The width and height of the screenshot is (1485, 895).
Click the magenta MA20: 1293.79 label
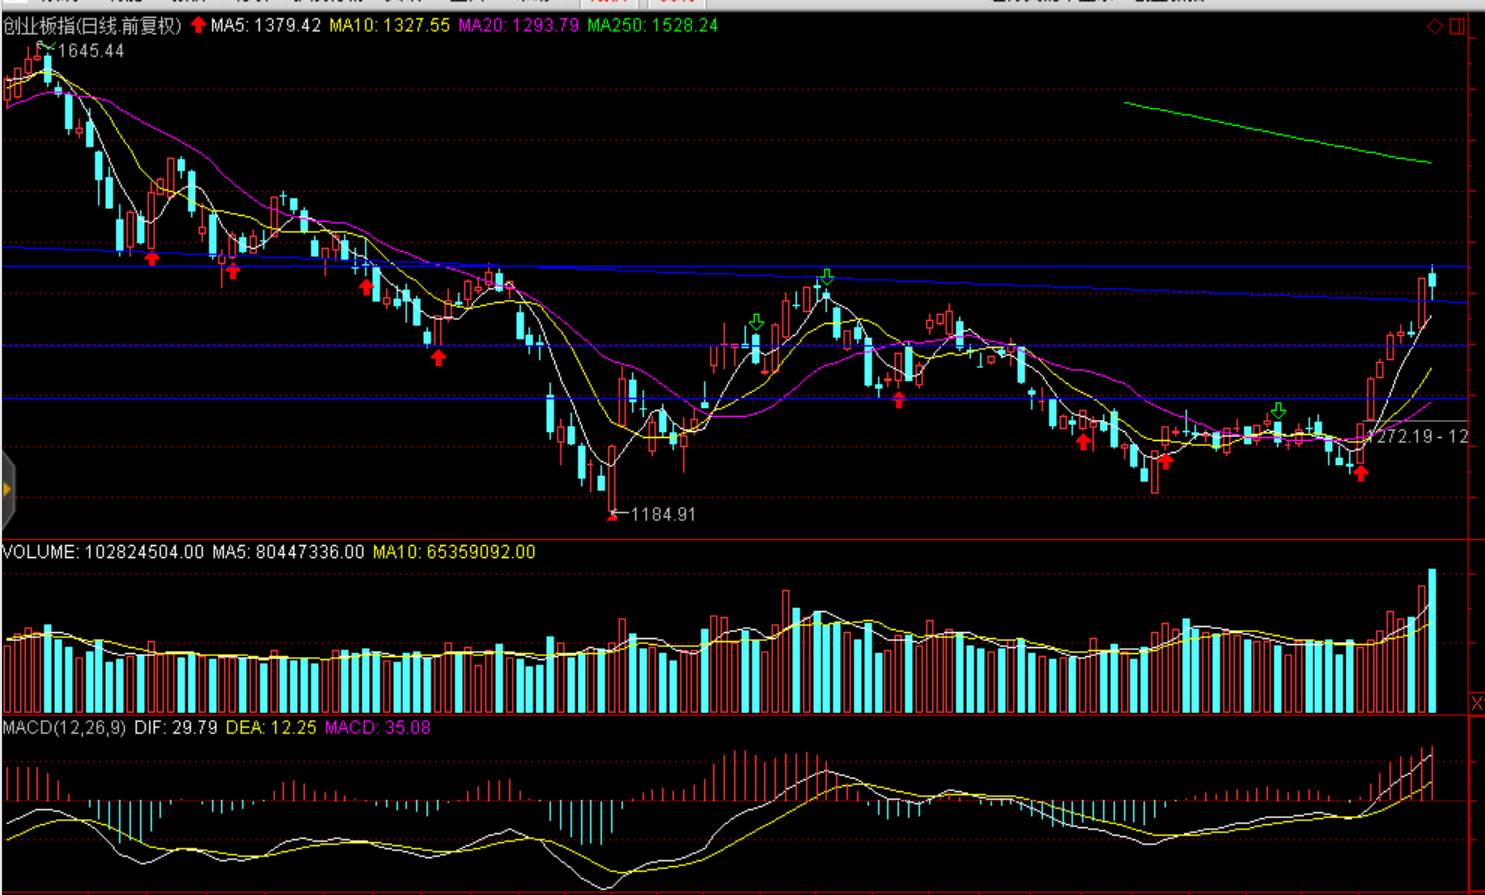tap(518, 25)
